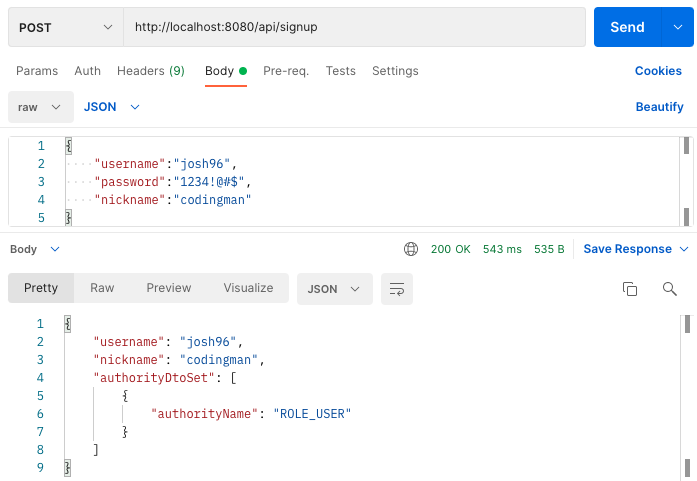Click the Send button
697x481 pixels.
pyautogui.click(x=627, y=27)
